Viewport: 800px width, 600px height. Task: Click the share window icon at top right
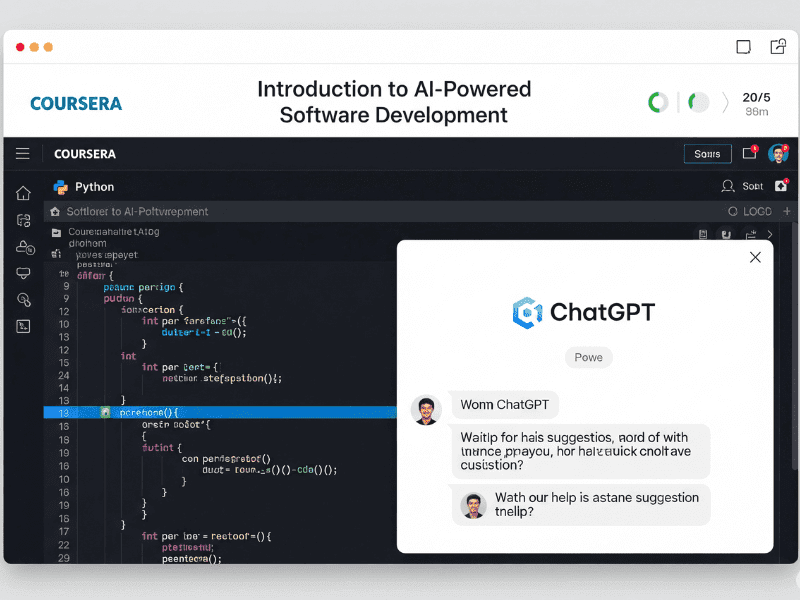point(778,46)
